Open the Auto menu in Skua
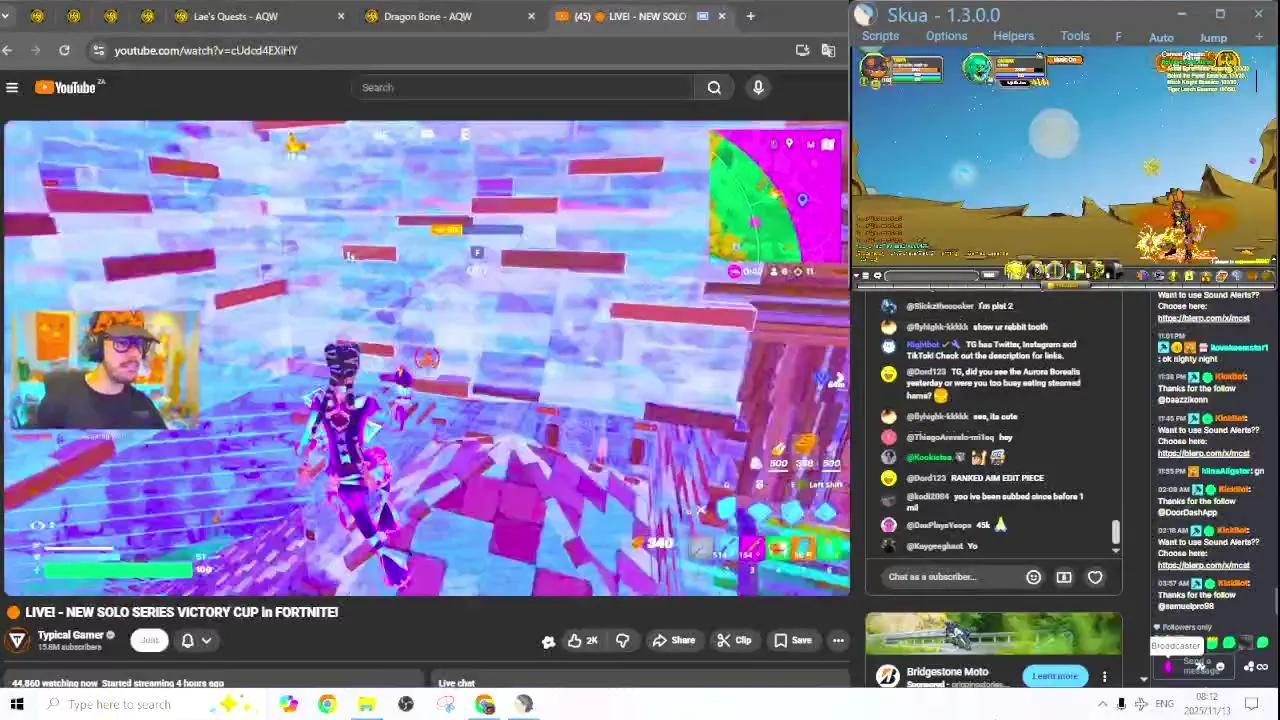This screenshot has height=720, width=1280. (1161, 38)
